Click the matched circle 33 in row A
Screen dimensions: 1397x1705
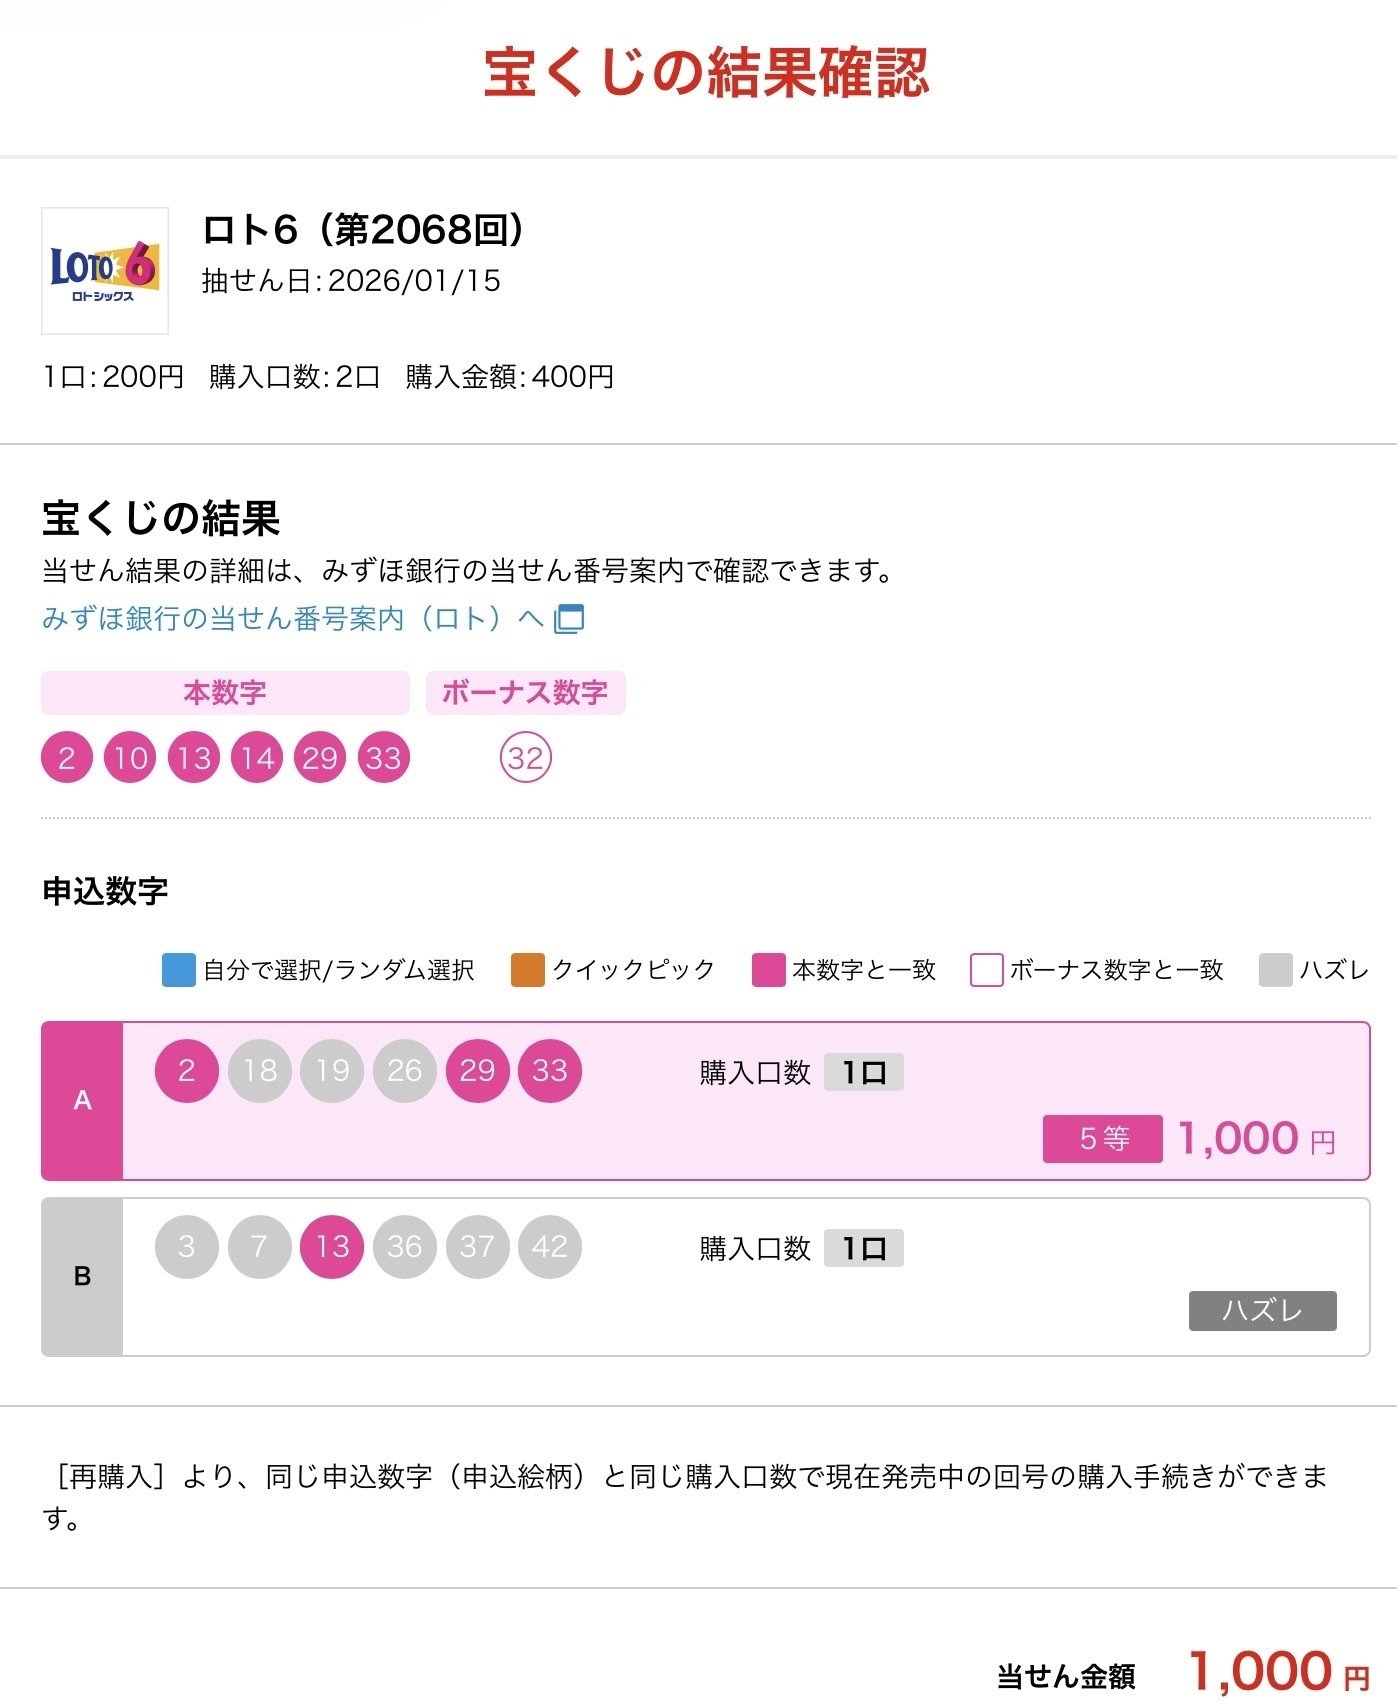coord(549,1071)
